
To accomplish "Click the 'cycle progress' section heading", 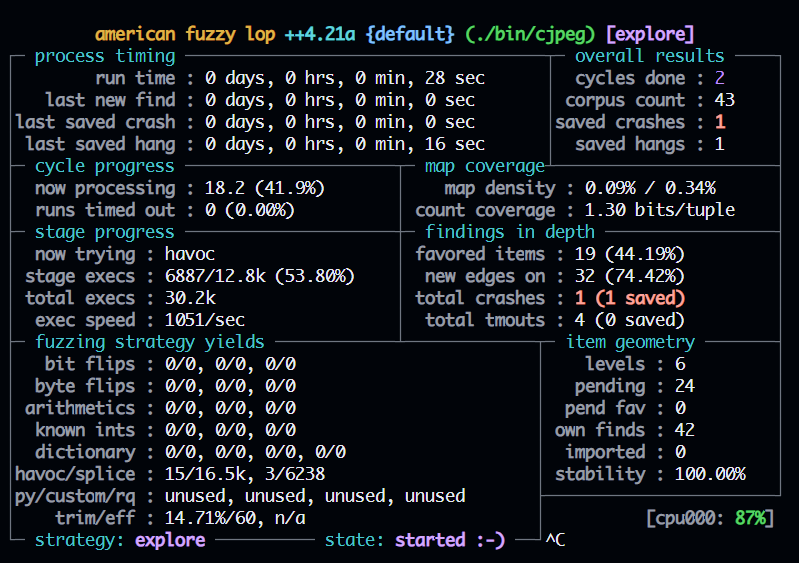I will coord(105,166).
